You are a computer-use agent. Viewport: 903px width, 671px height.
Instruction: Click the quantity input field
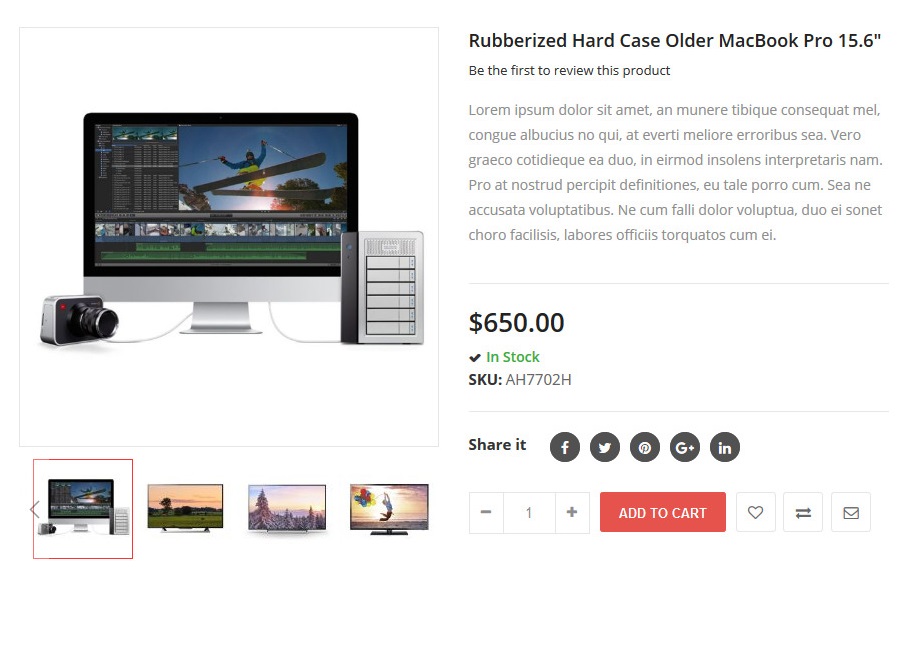528,512
